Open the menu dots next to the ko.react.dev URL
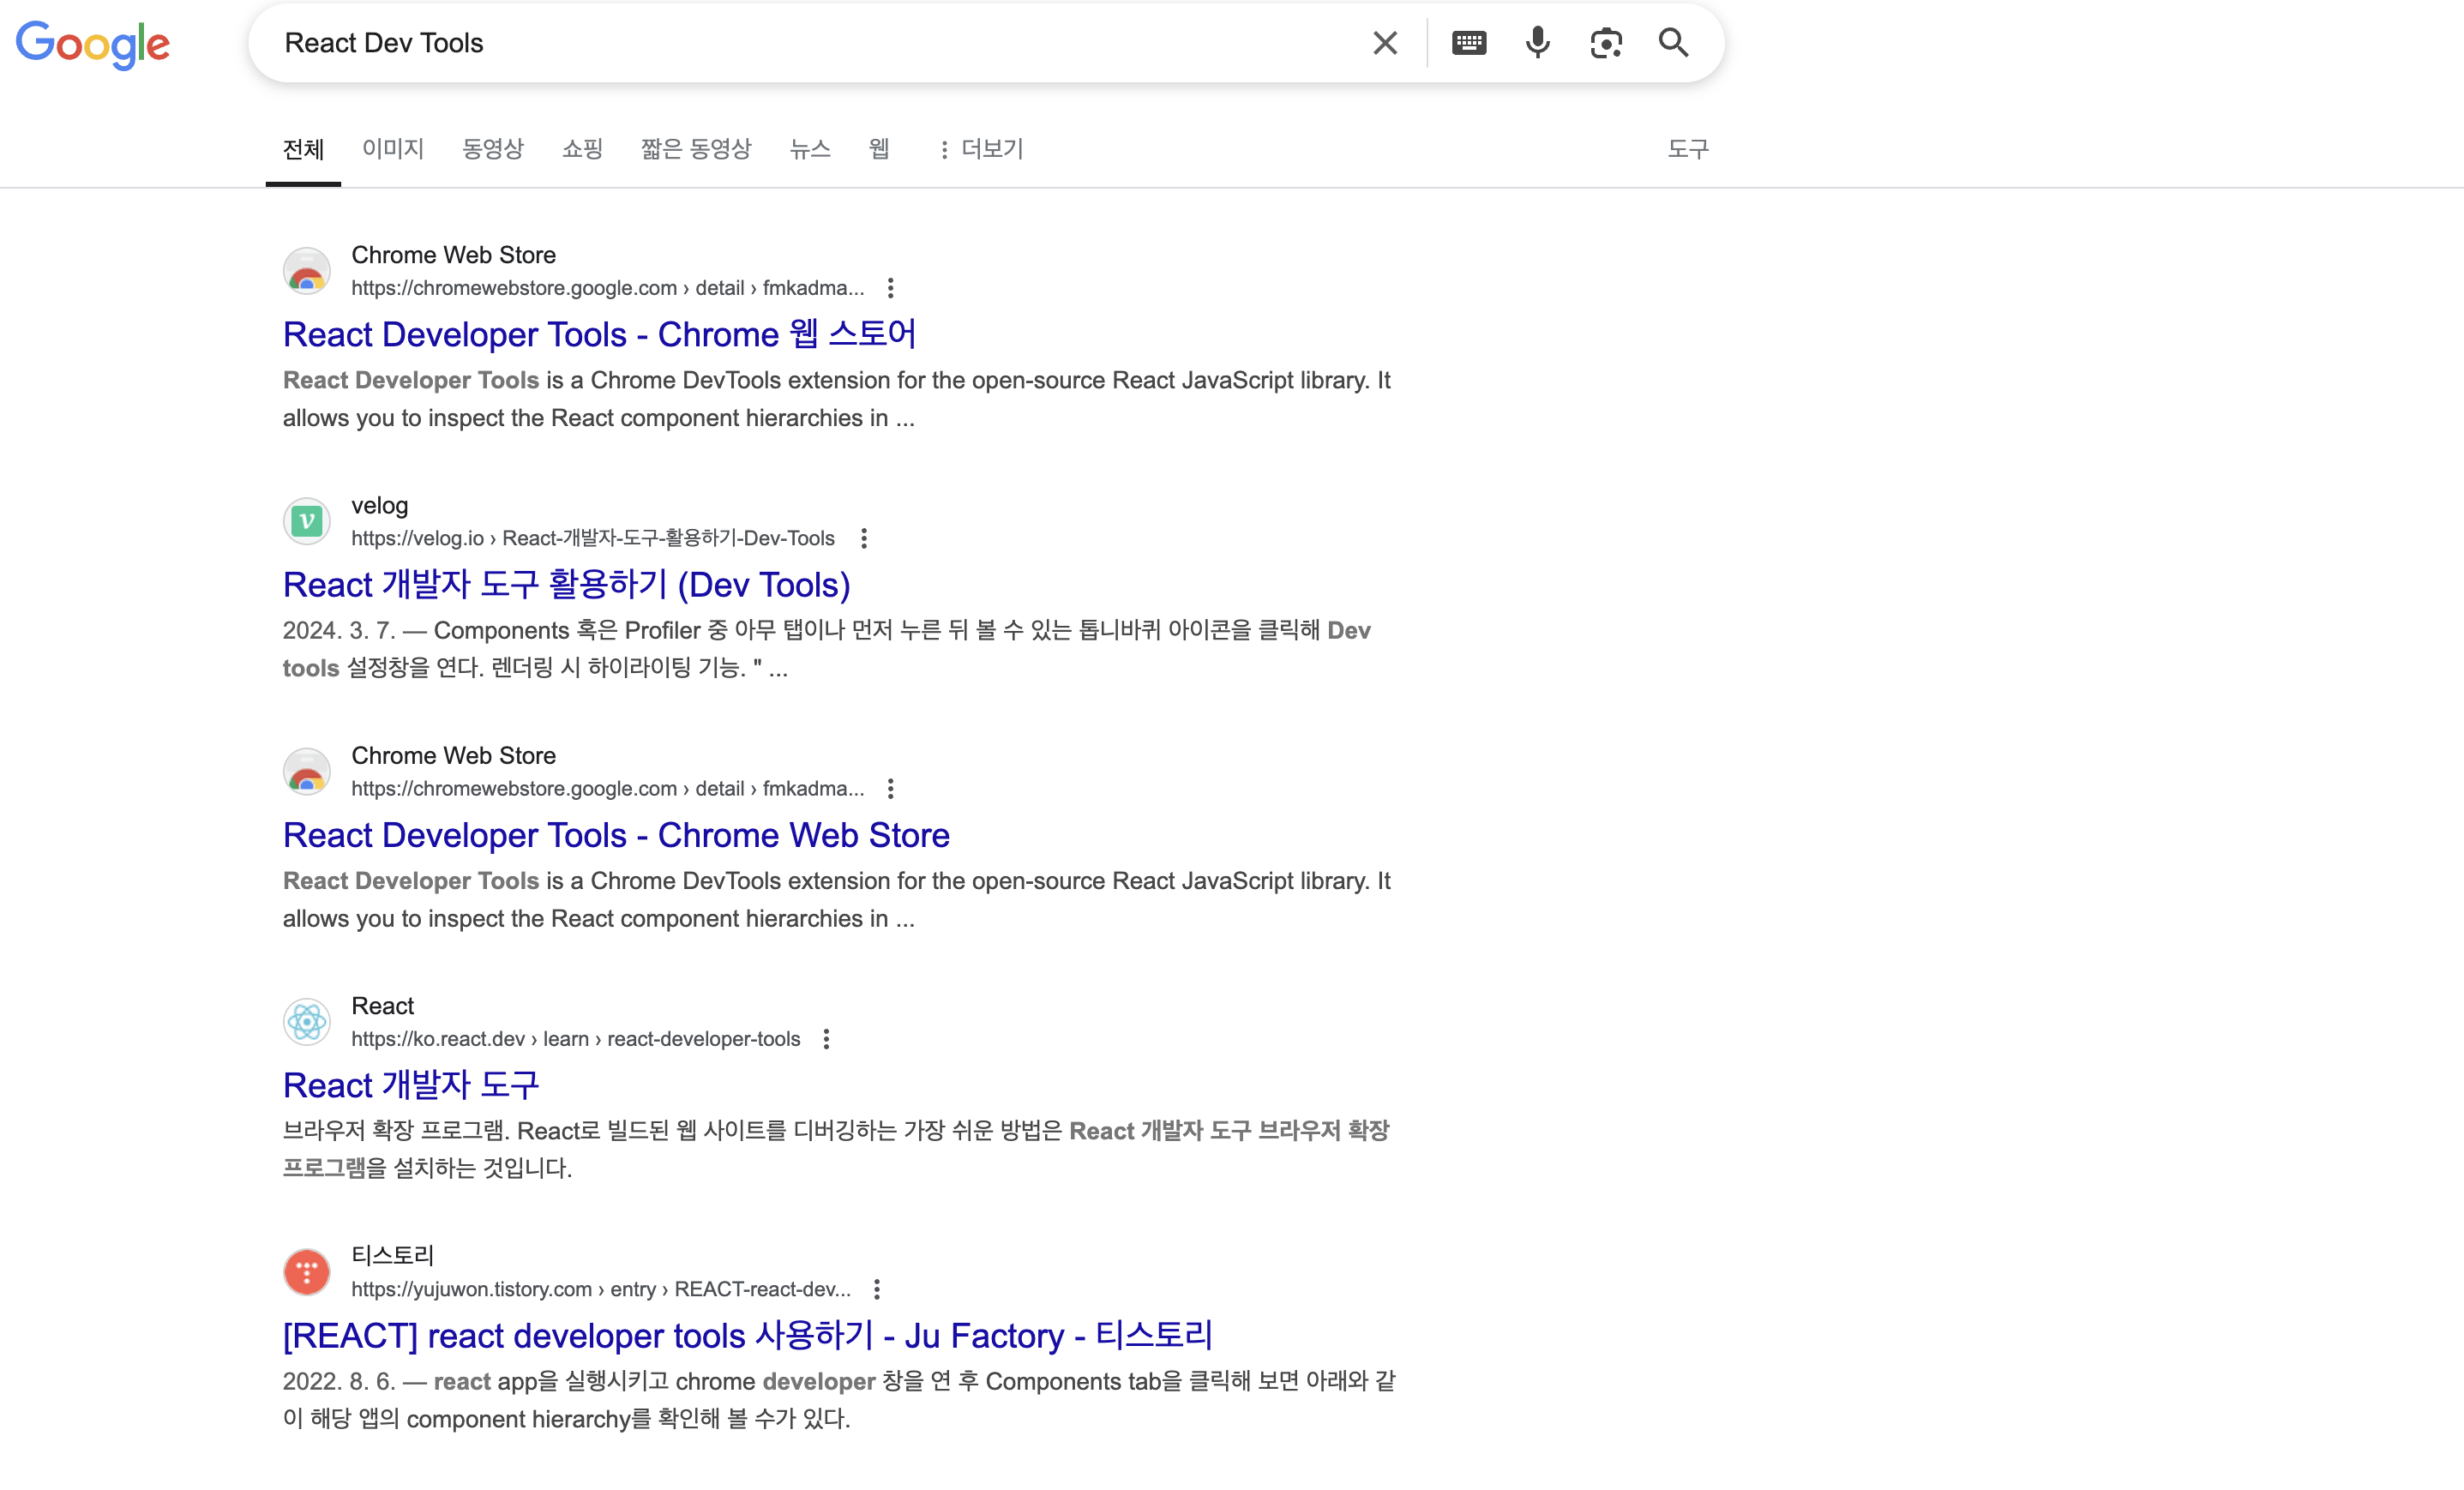 (x=826, y=1039)
